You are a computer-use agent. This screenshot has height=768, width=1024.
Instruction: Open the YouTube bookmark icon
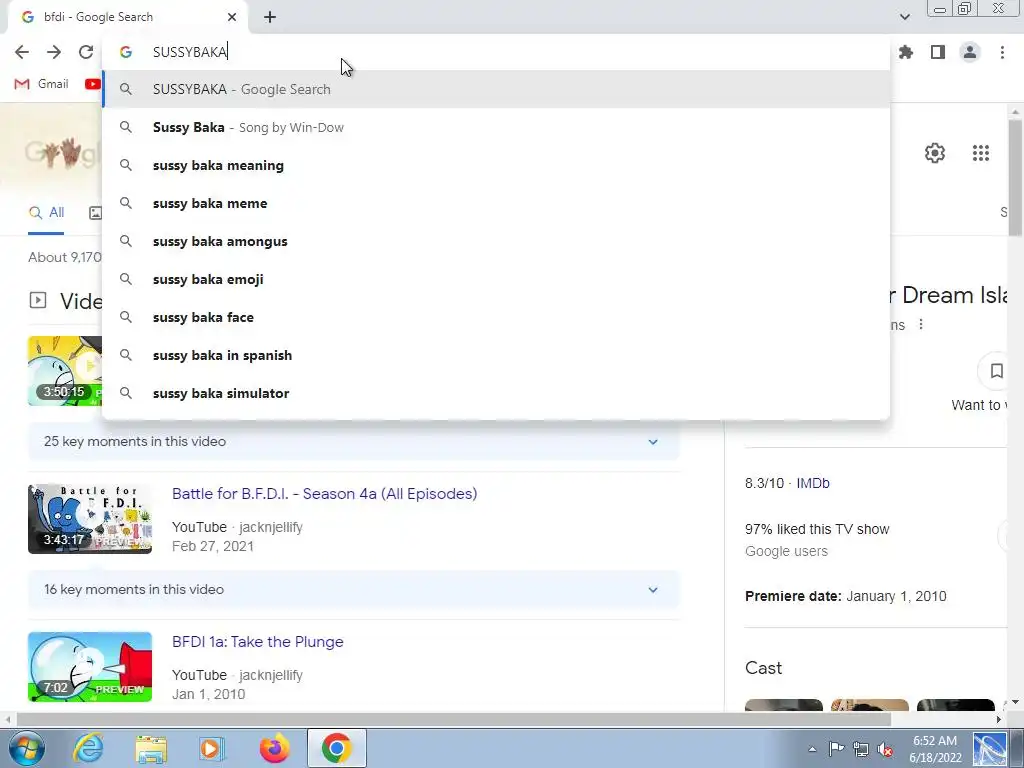[x=93, y=84]
